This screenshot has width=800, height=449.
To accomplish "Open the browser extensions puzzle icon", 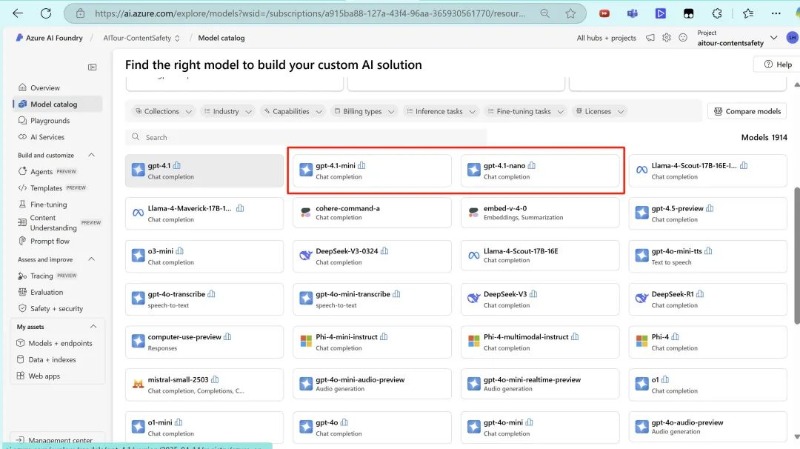I will point(717,14).
